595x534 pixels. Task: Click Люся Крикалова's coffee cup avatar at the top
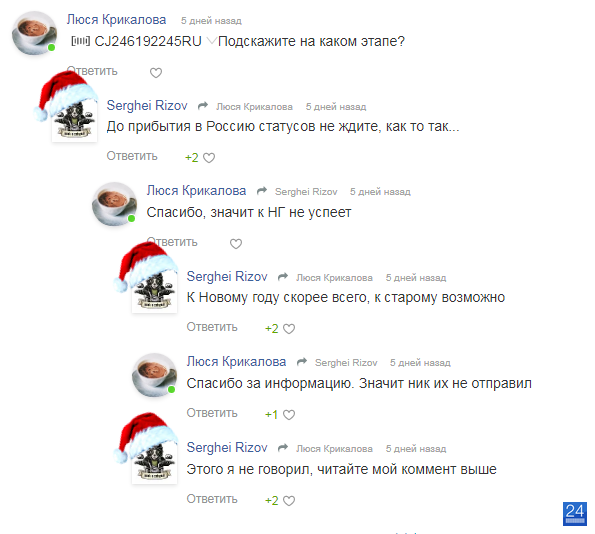click(x=35, y=33)
